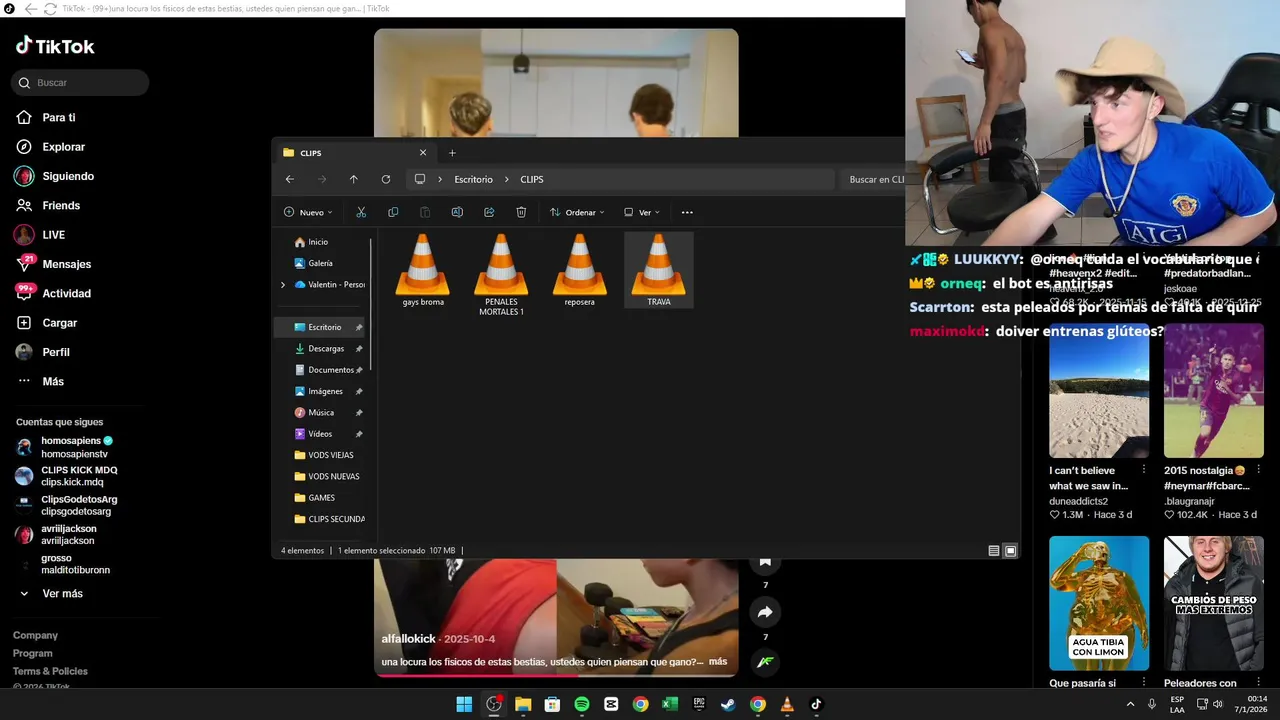
Task: Expand the Valentin - Personal tree node
Action: coord(283,285)
